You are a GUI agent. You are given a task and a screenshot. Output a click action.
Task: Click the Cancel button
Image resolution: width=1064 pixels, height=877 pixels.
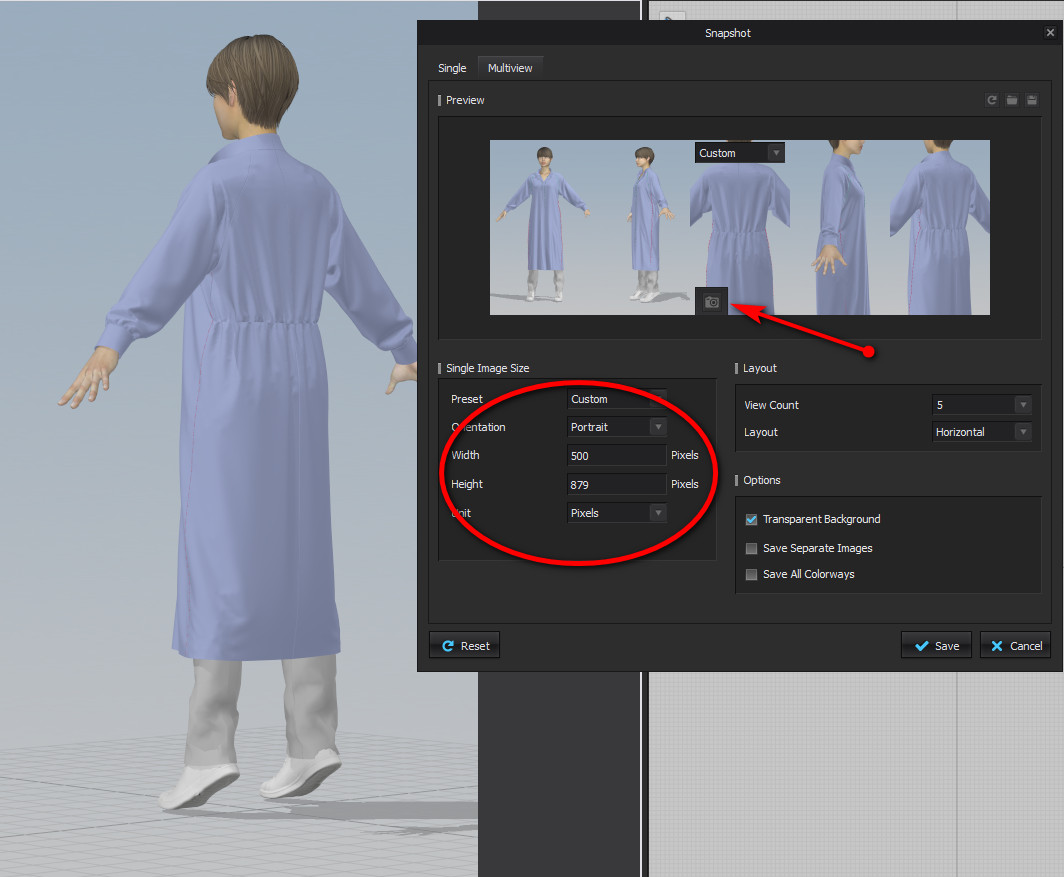[1015, 646]
